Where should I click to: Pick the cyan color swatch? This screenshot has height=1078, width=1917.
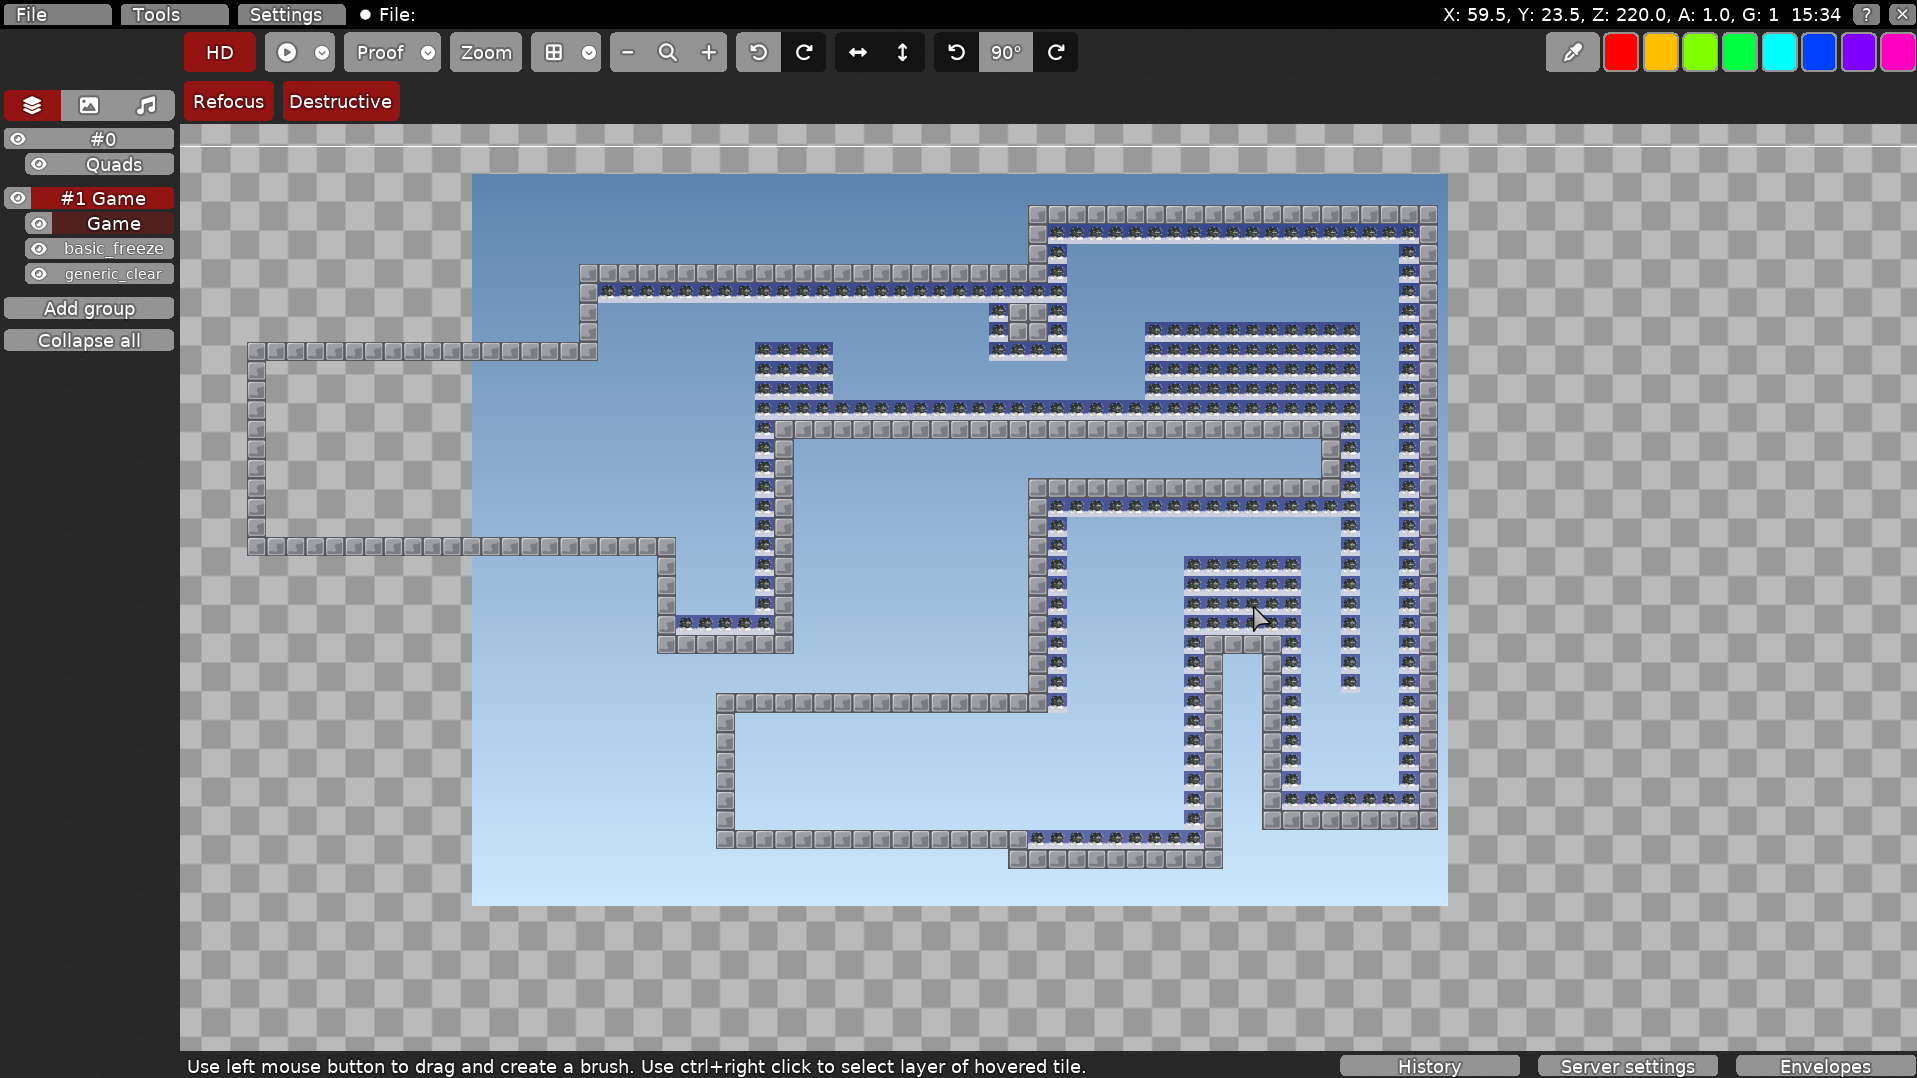tap(1780, 53)
